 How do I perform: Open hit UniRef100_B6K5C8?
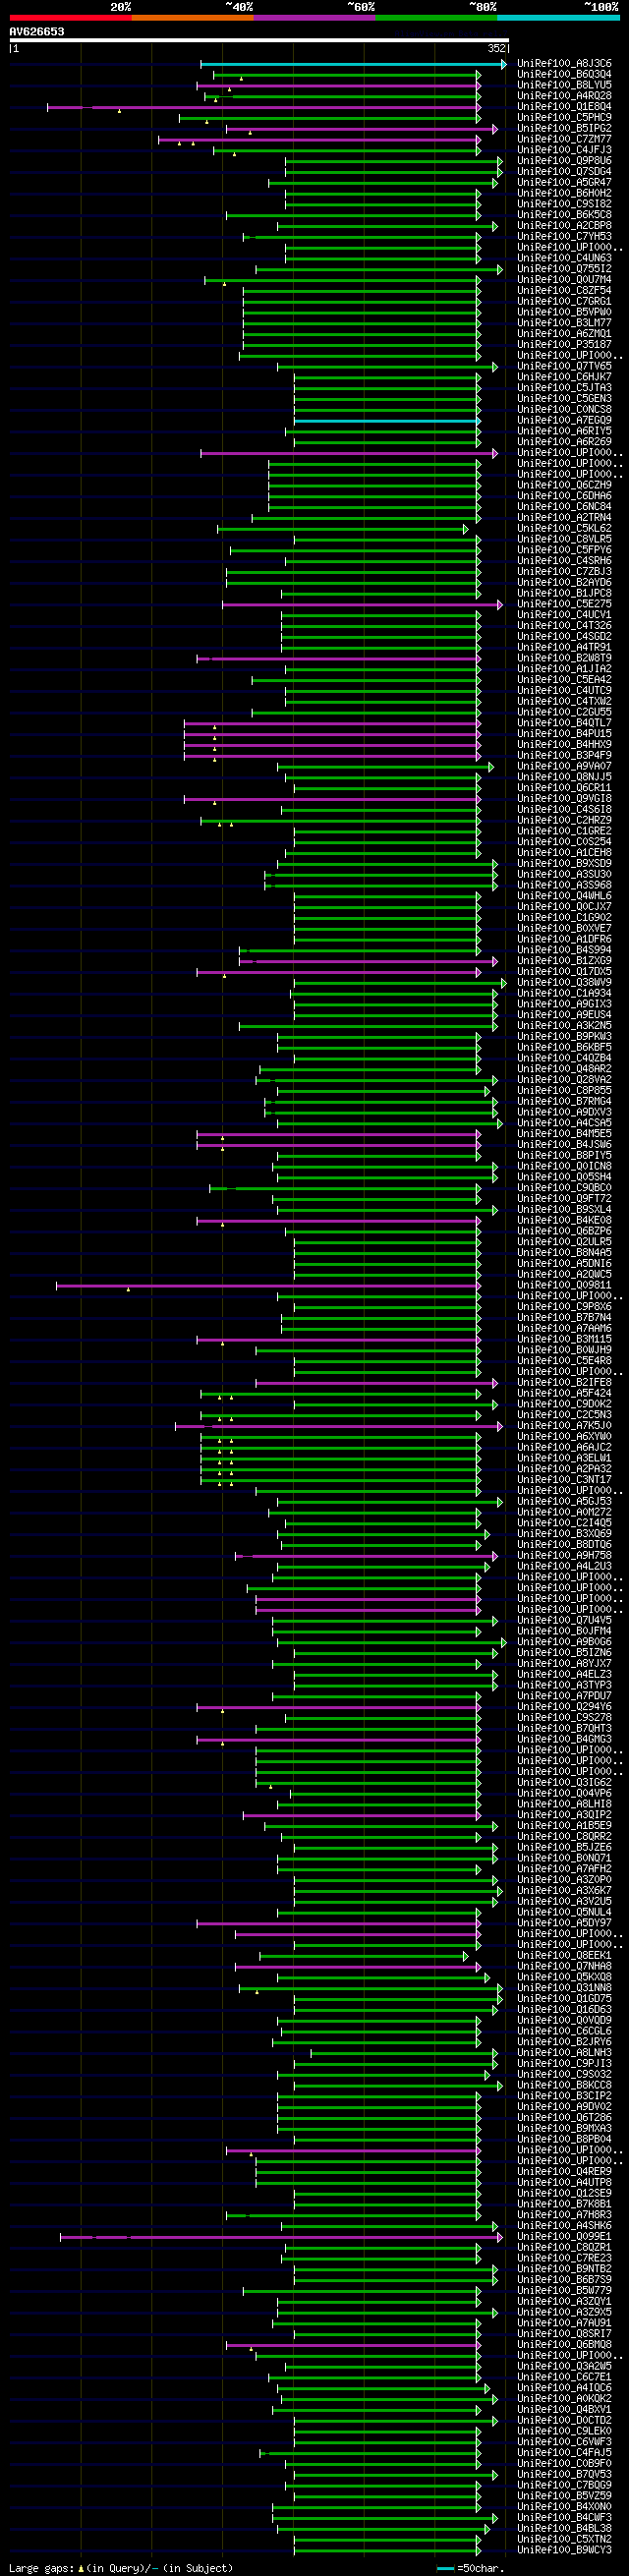click(x=565, y=215)
